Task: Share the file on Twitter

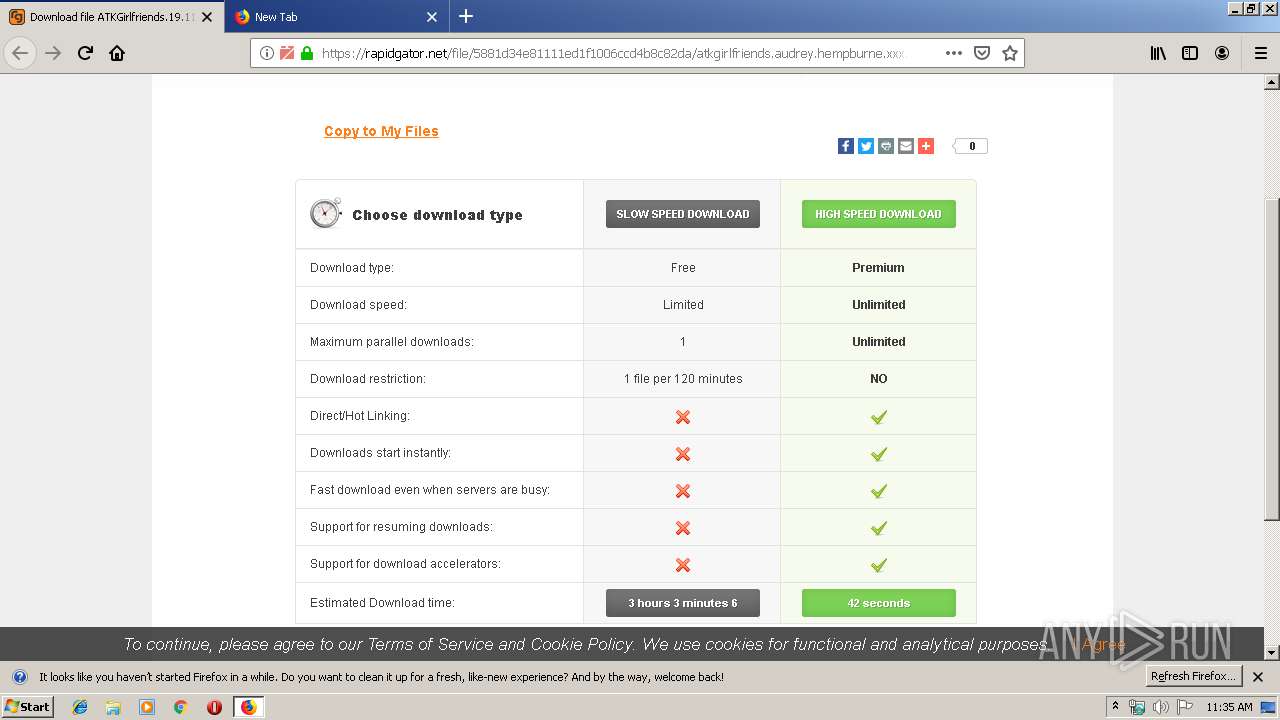Action: coord(866,146)
